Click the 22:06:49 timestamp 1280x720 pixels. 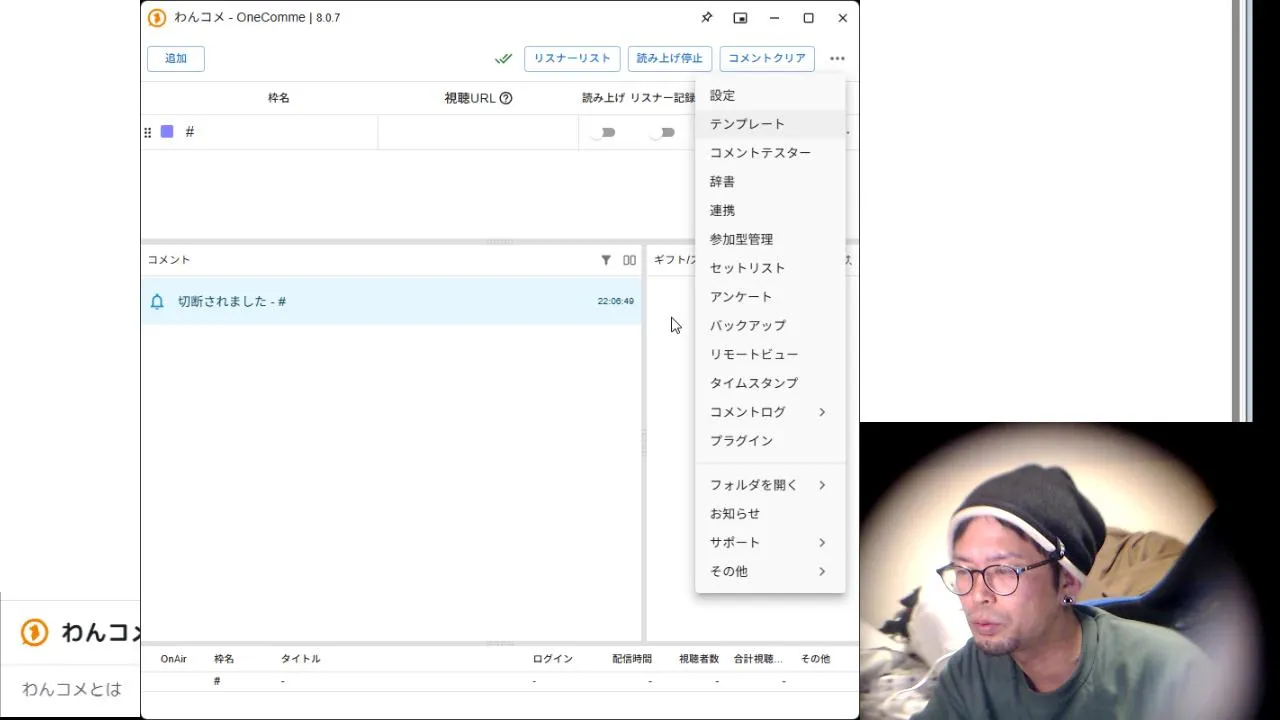615,301
